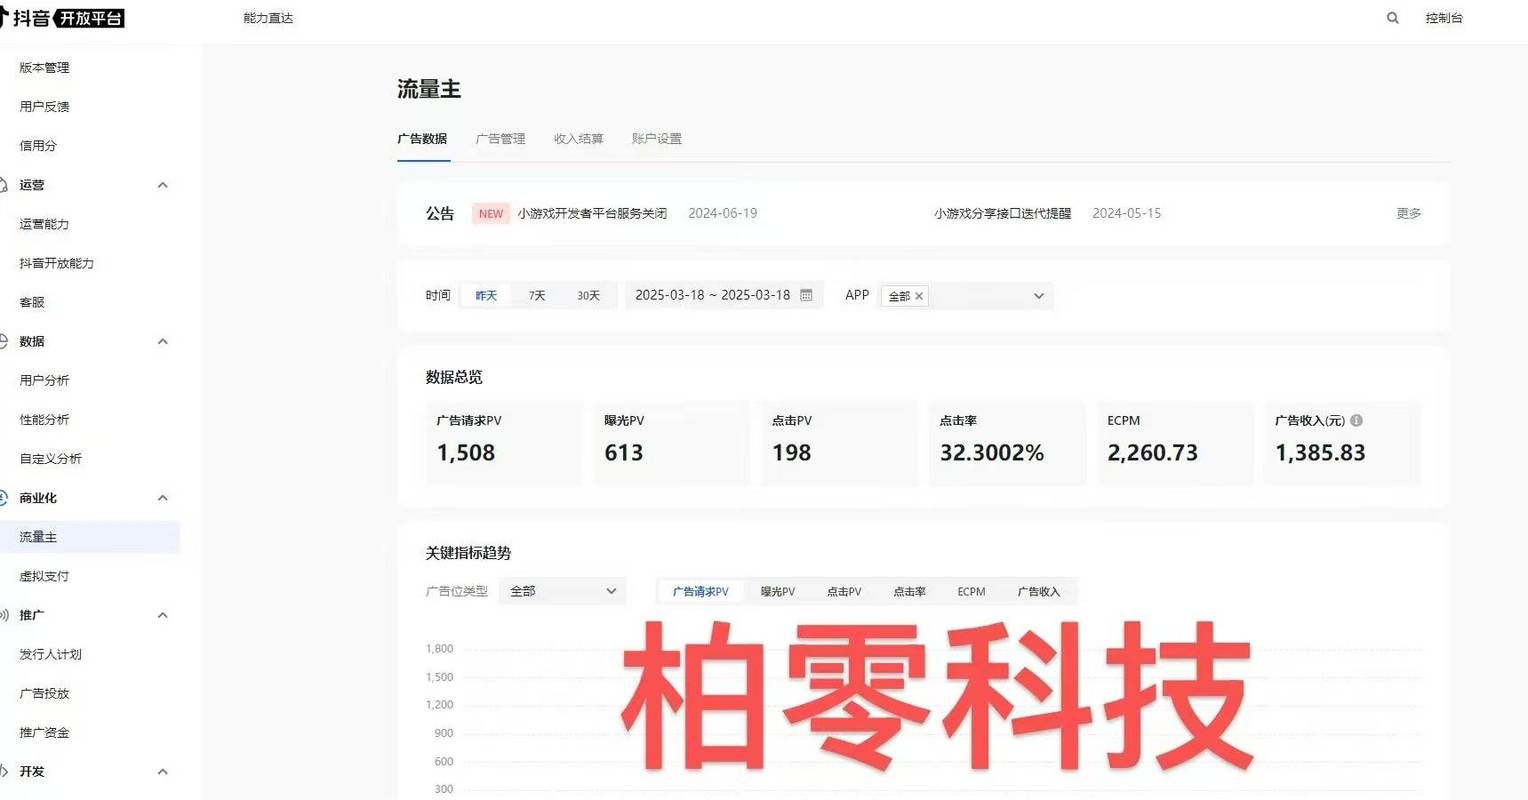The height and width of the screenshot is (800, 1528).
Task: Open 版本管理 in sidebar
Action: click(x=45, y=68)
